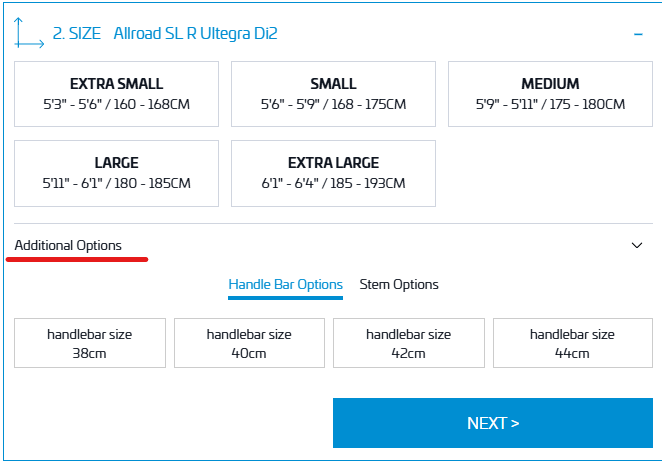662x465 pixels.
Task: Click the 5'9" - 5'11" height range text
Action: (x=550, y=103)
